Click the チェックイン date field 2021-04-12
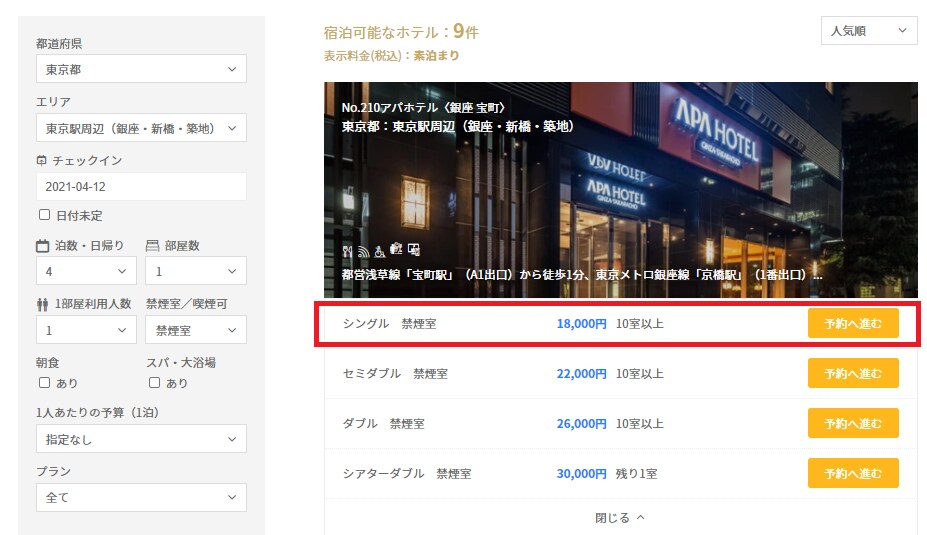The height and width of the screenshot is (535, 927). 141,187
